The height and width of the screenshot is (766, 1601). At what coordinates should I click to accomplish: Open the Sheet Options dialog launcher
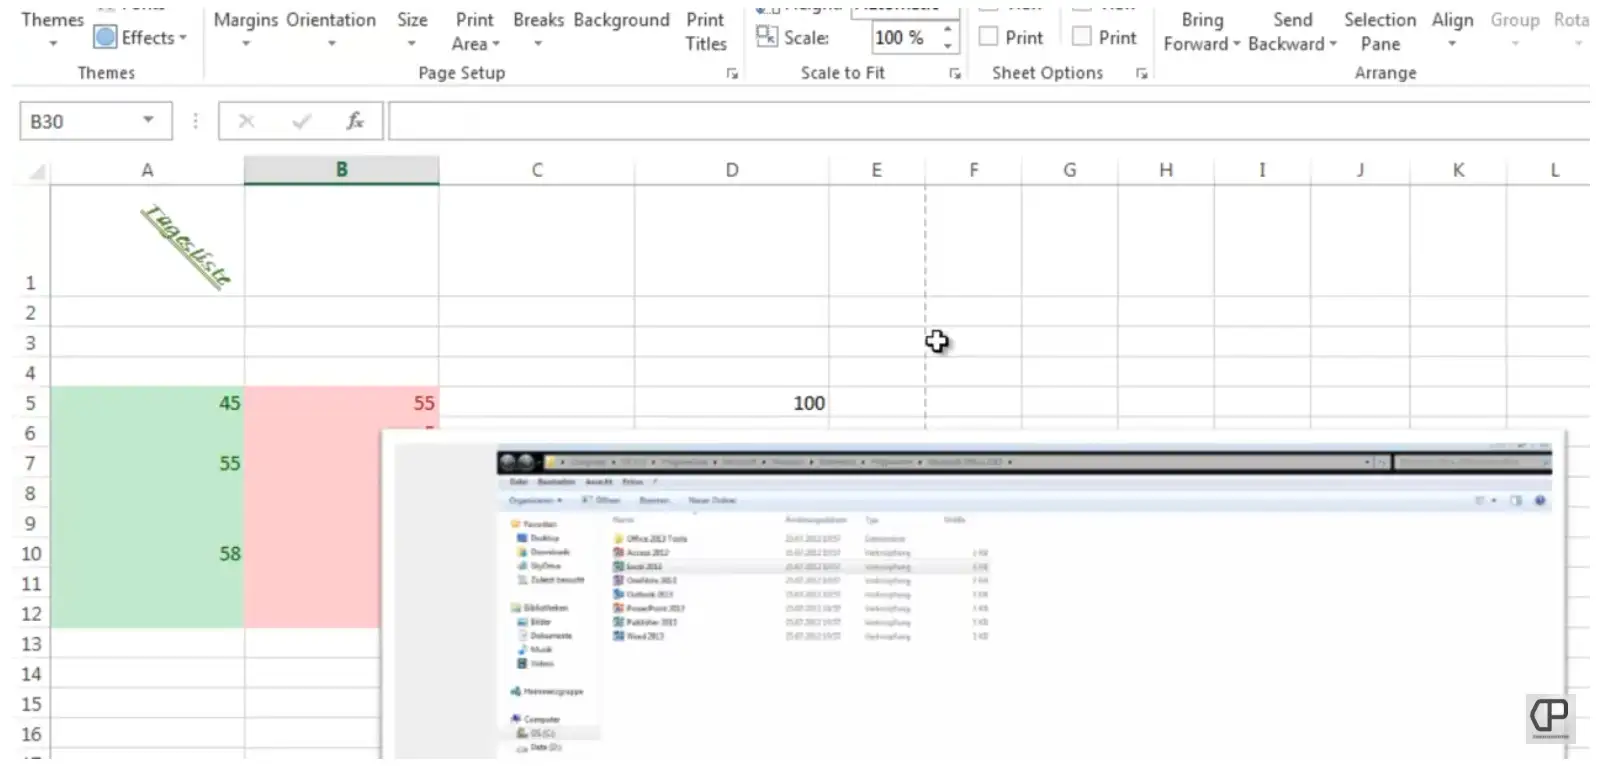coord(1141,74)
